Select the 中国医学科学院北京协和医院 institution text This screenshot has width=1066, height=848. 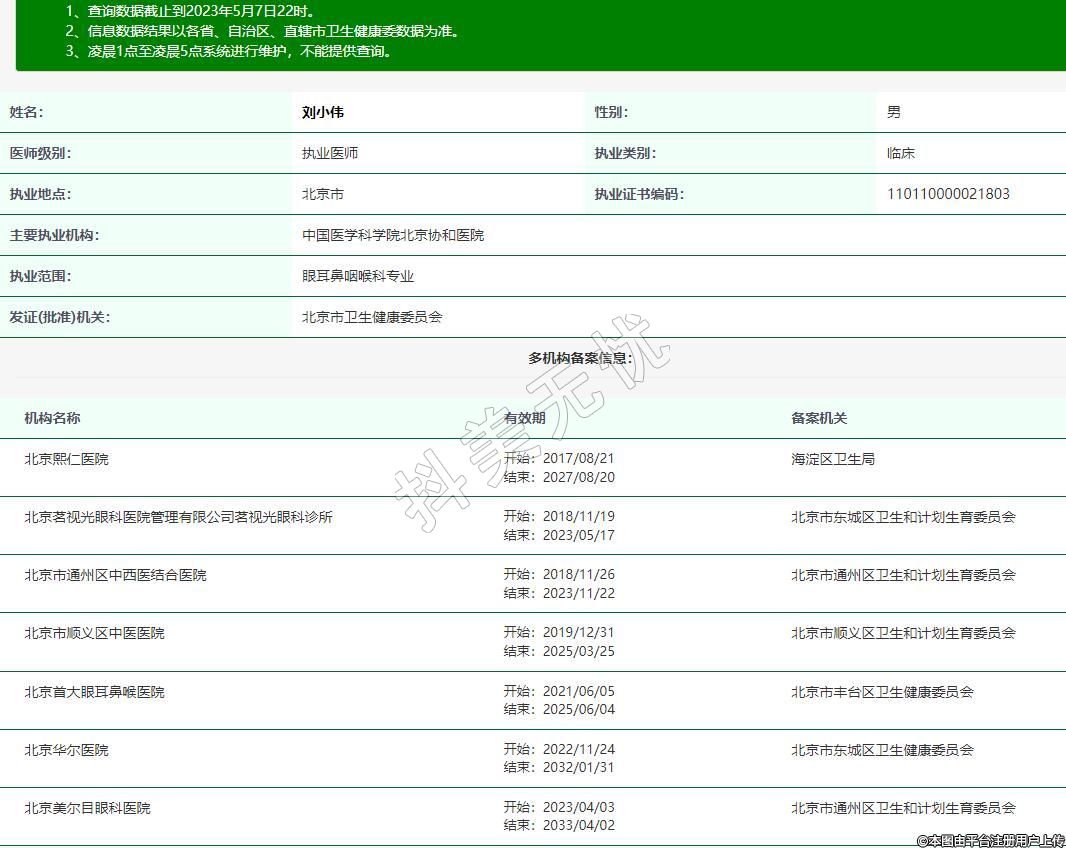tap(393, 235)
